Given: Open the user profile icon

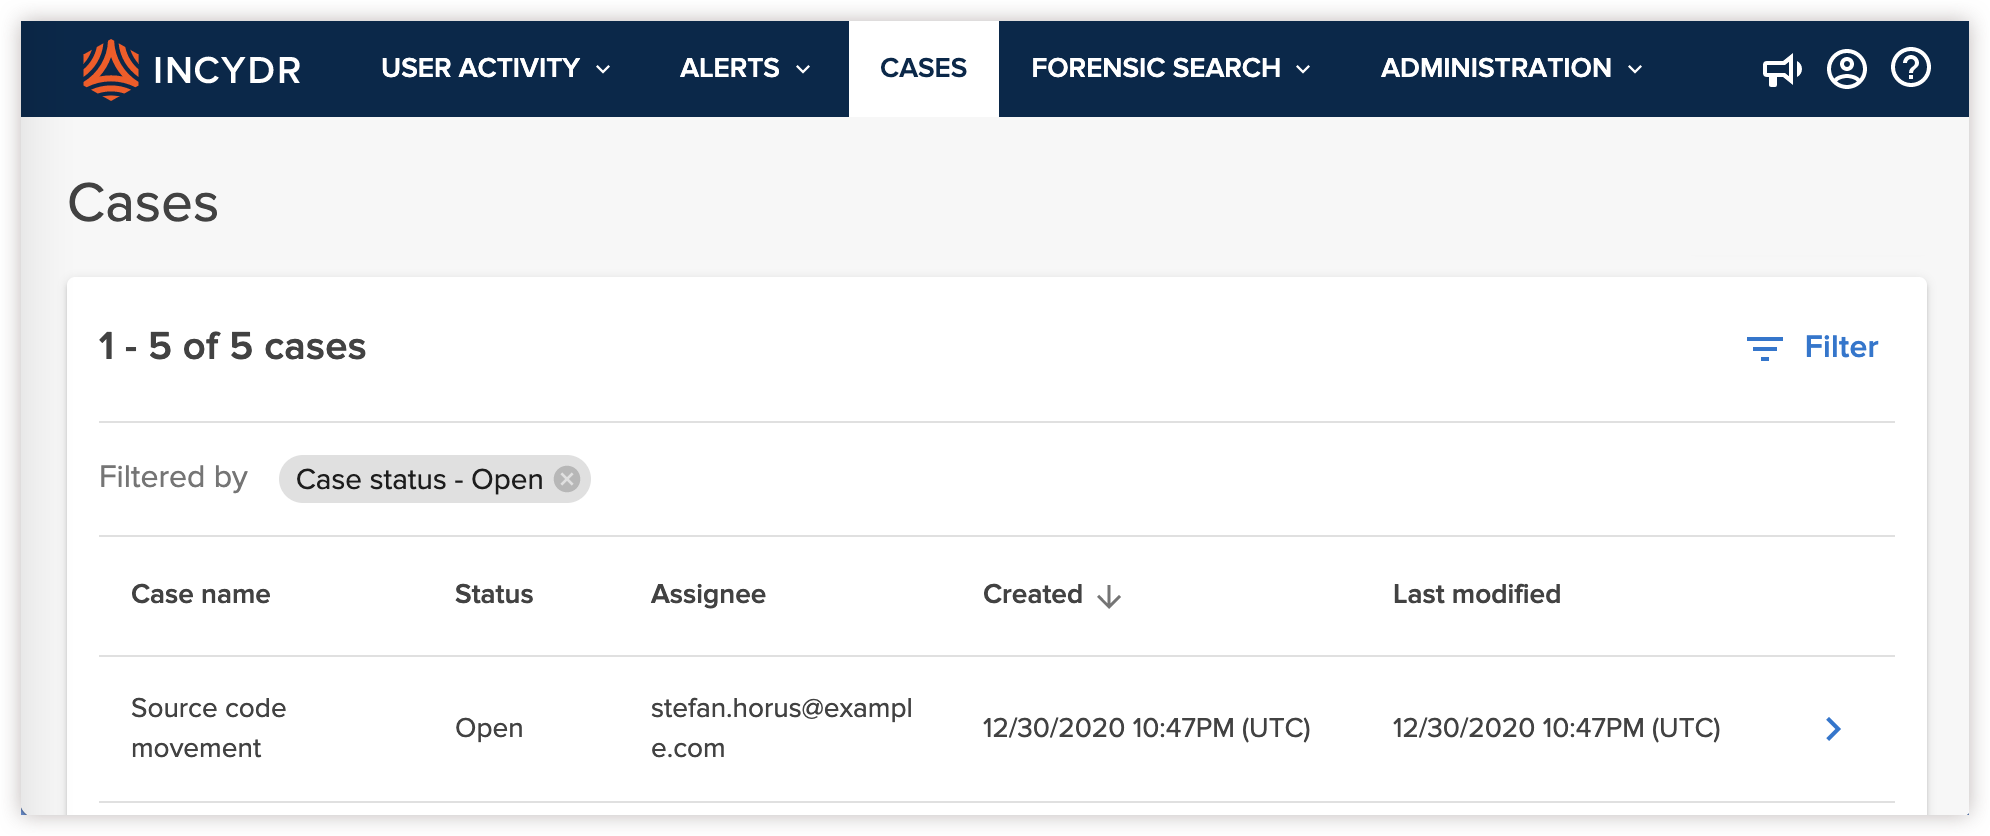Looking at the screenshot, I should [1847, 68].
